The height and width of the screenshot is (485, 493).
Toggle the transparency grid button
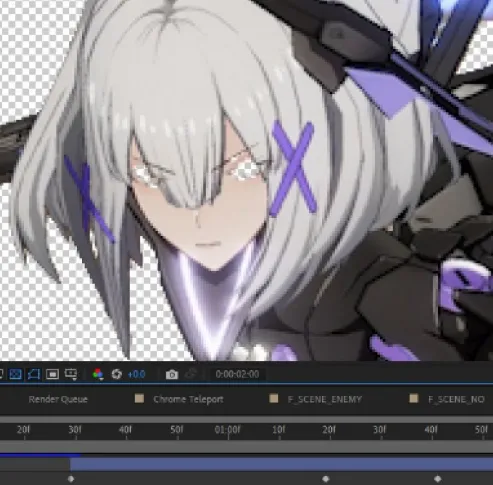pos(16,374)
